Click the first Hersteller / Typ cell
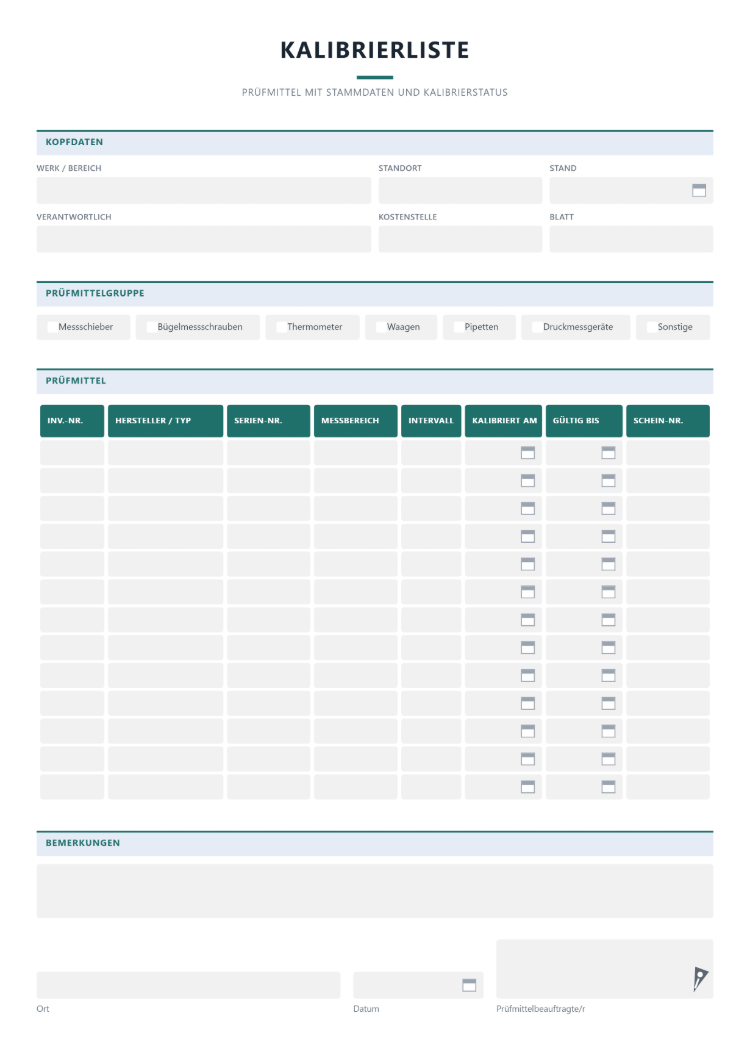Viewport: 750px width, 1060px height. click(165, 453)
